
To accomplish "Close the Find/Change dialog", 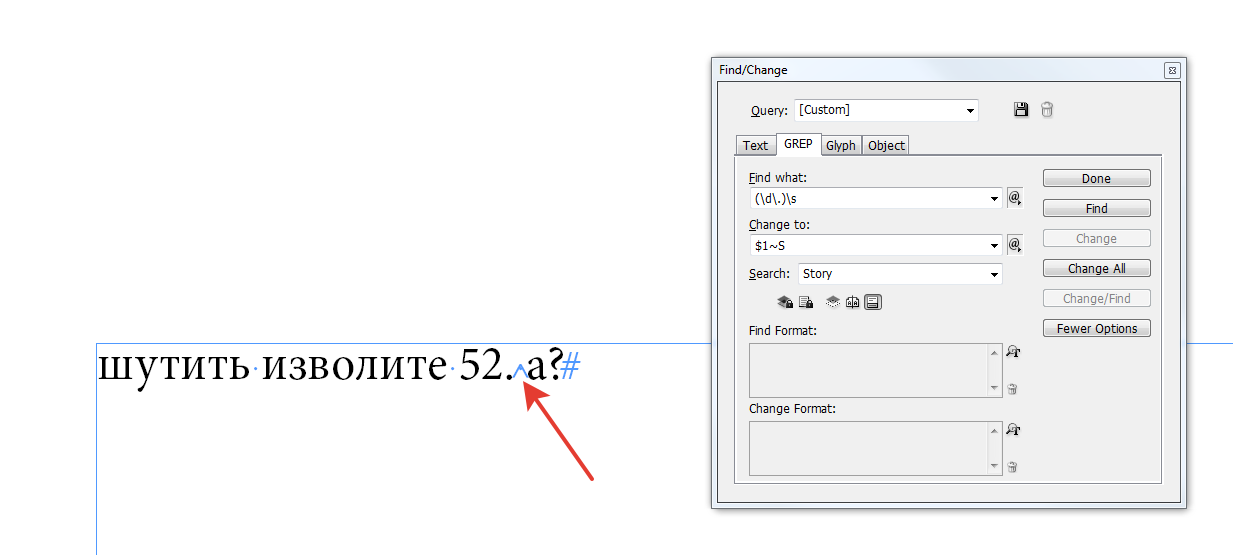I will click(1171, 70).
